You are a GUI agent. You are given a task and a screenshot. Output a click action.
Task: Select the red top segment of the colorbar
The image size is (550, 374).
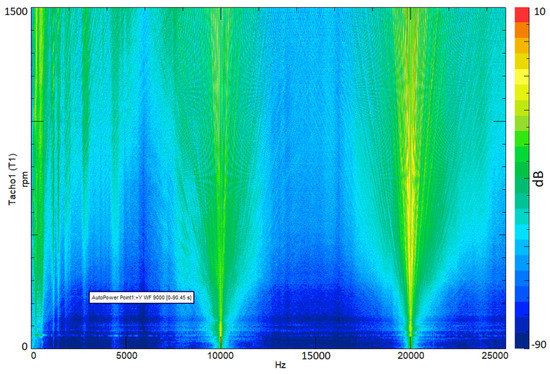pos(522,15)
